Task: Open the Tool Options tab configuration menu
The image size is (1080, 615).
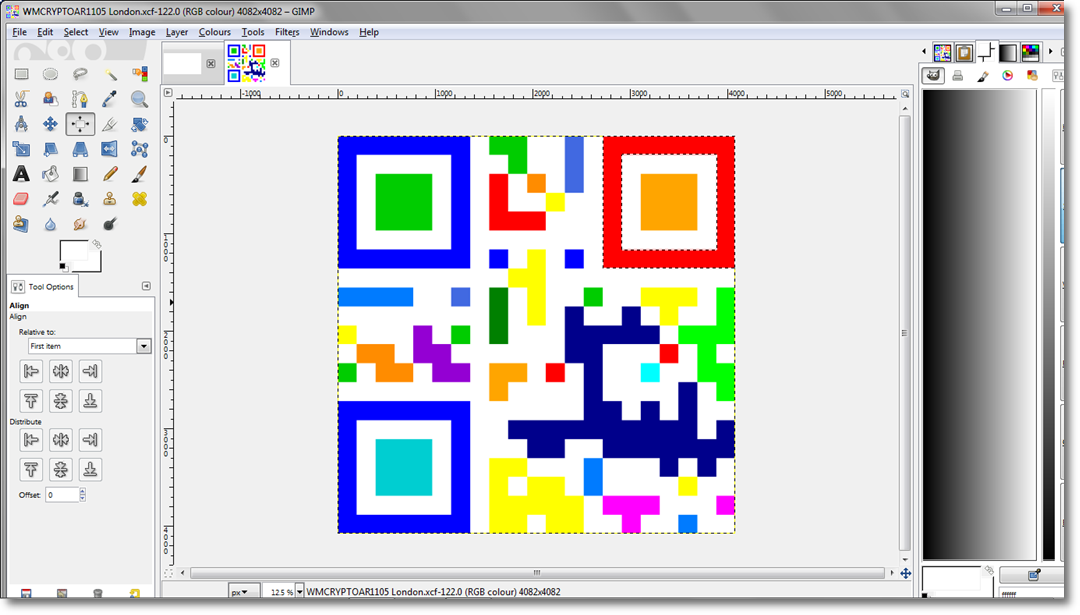Action: (x=146, y=286)
